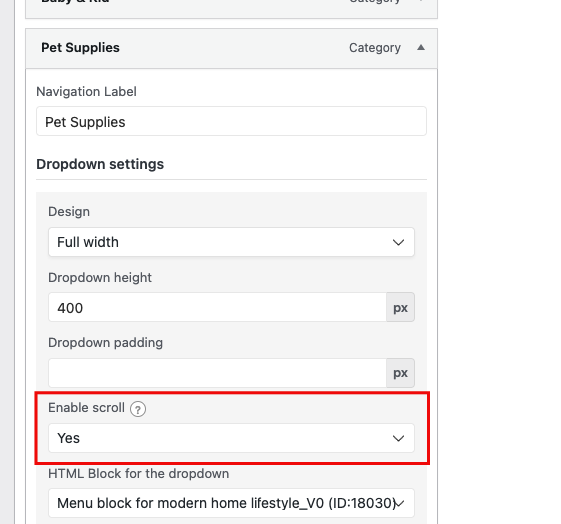Click the chevron on the HTML Block dropdown
This screenshot has height=524, width=561.
point(400,504)
